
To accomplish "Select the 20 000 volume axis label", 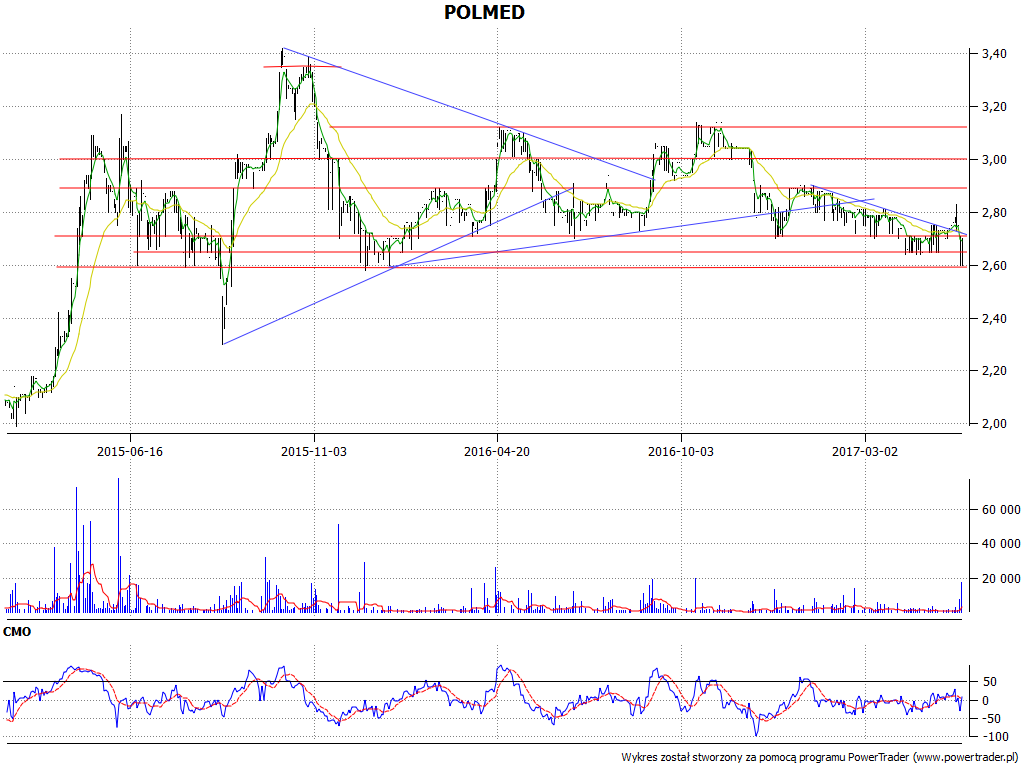I will (1000, 578).
